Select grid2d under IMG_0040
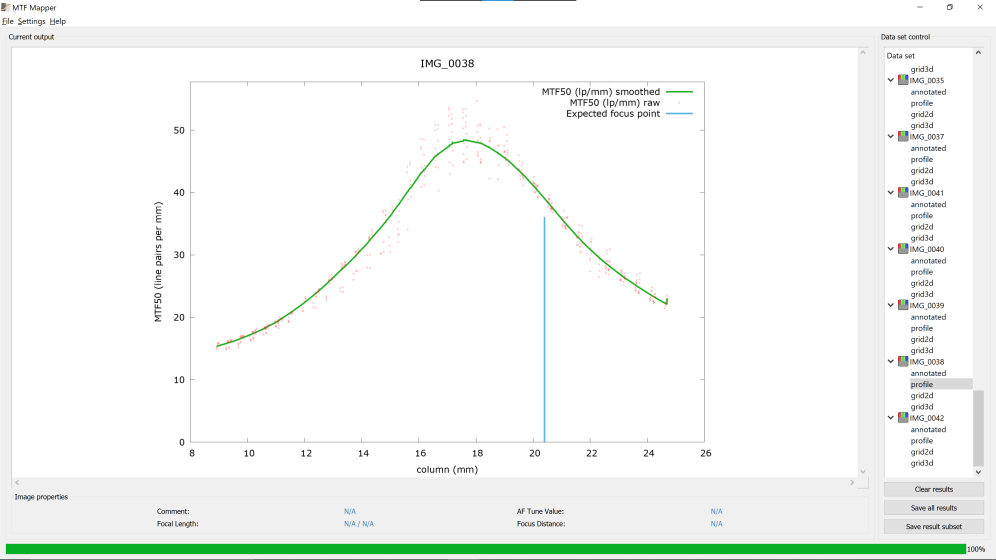 pos(922,283)
